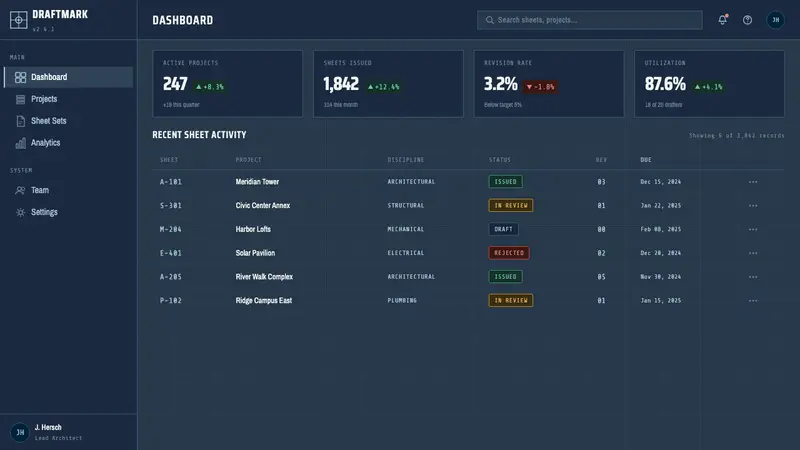Image resolution: width=800 pixels, height=450 pixels.
Task: Select sheet S-301
Action: (x=170, y=206)
